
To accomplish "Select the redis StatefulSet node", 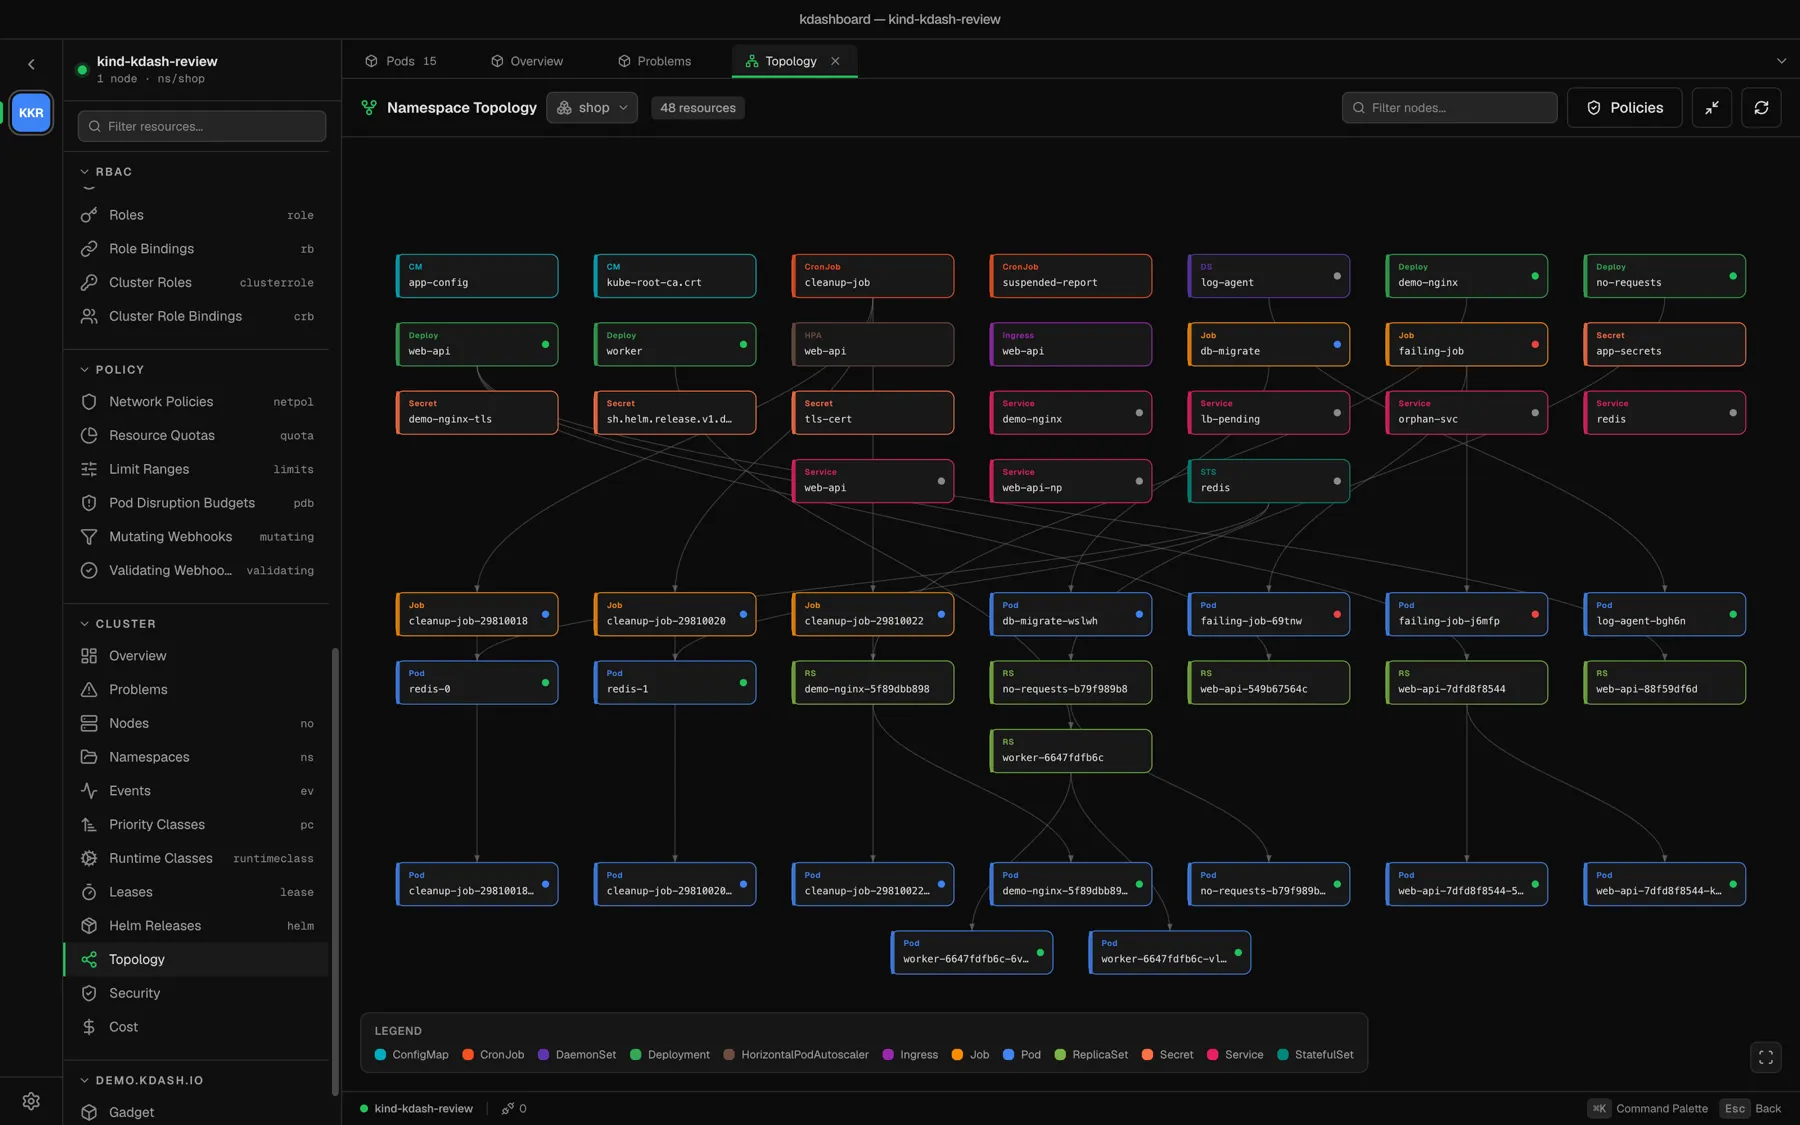I will 1268,481.
